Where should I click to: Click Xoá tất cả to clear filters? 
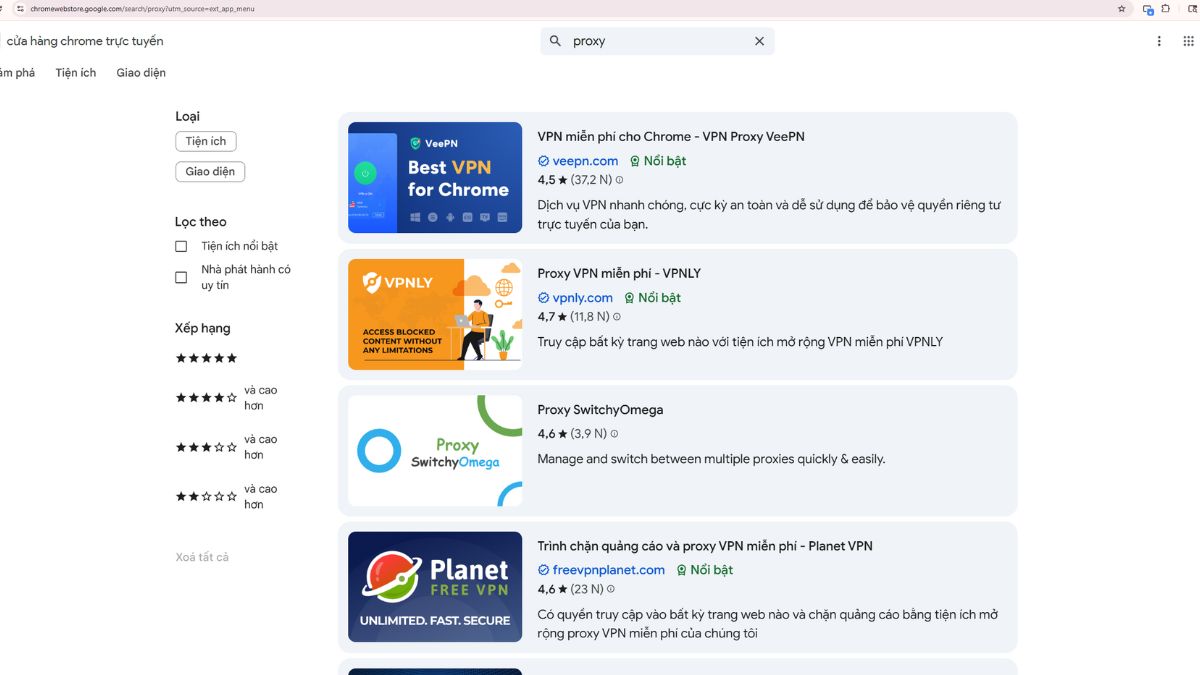[x=202, y=557]
